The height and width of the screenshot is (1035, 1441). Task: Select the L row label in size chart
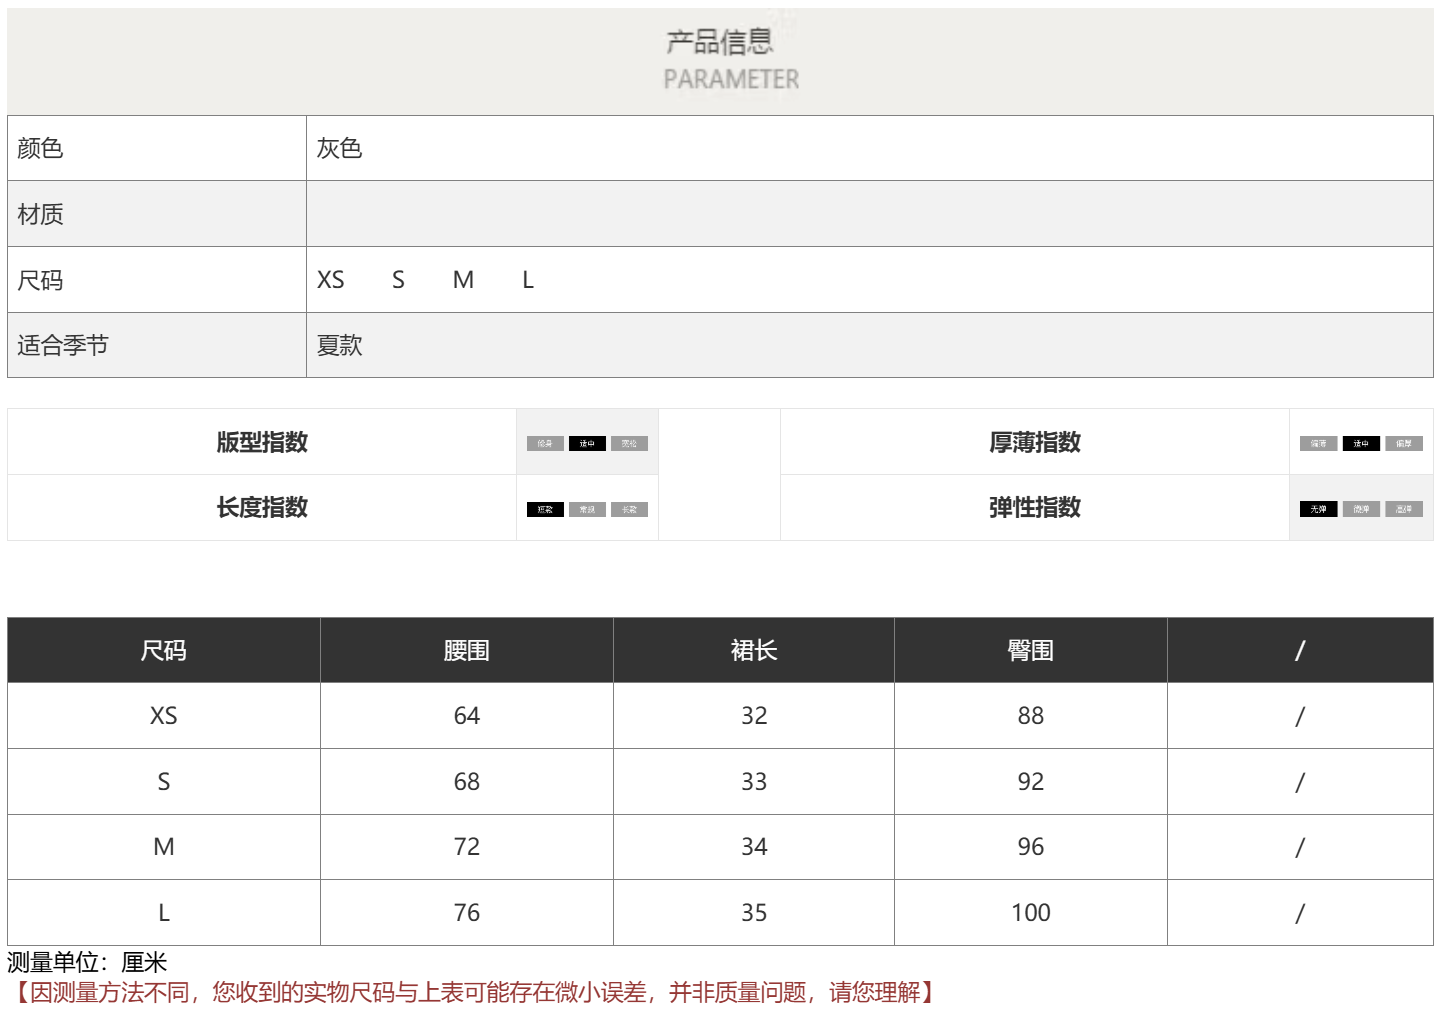[x=164, y=913]
